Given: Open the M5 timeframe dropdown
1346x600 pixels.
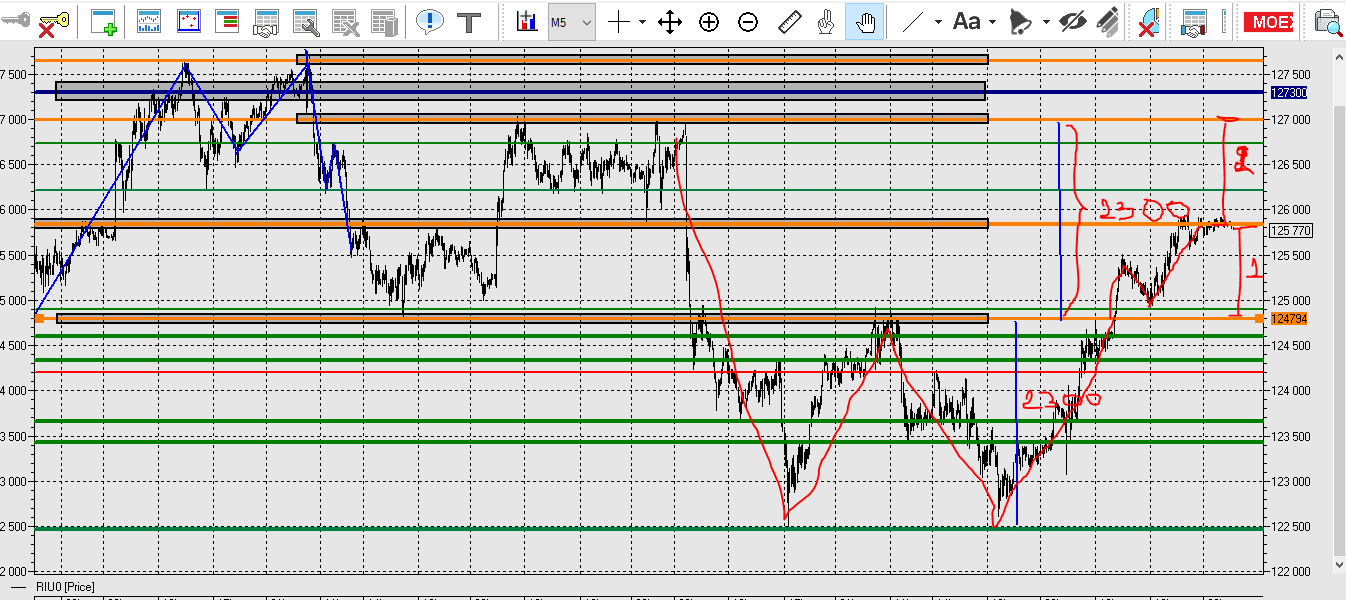Looking at the screenshot, I should pyautogui.click(x=572, y=21).
